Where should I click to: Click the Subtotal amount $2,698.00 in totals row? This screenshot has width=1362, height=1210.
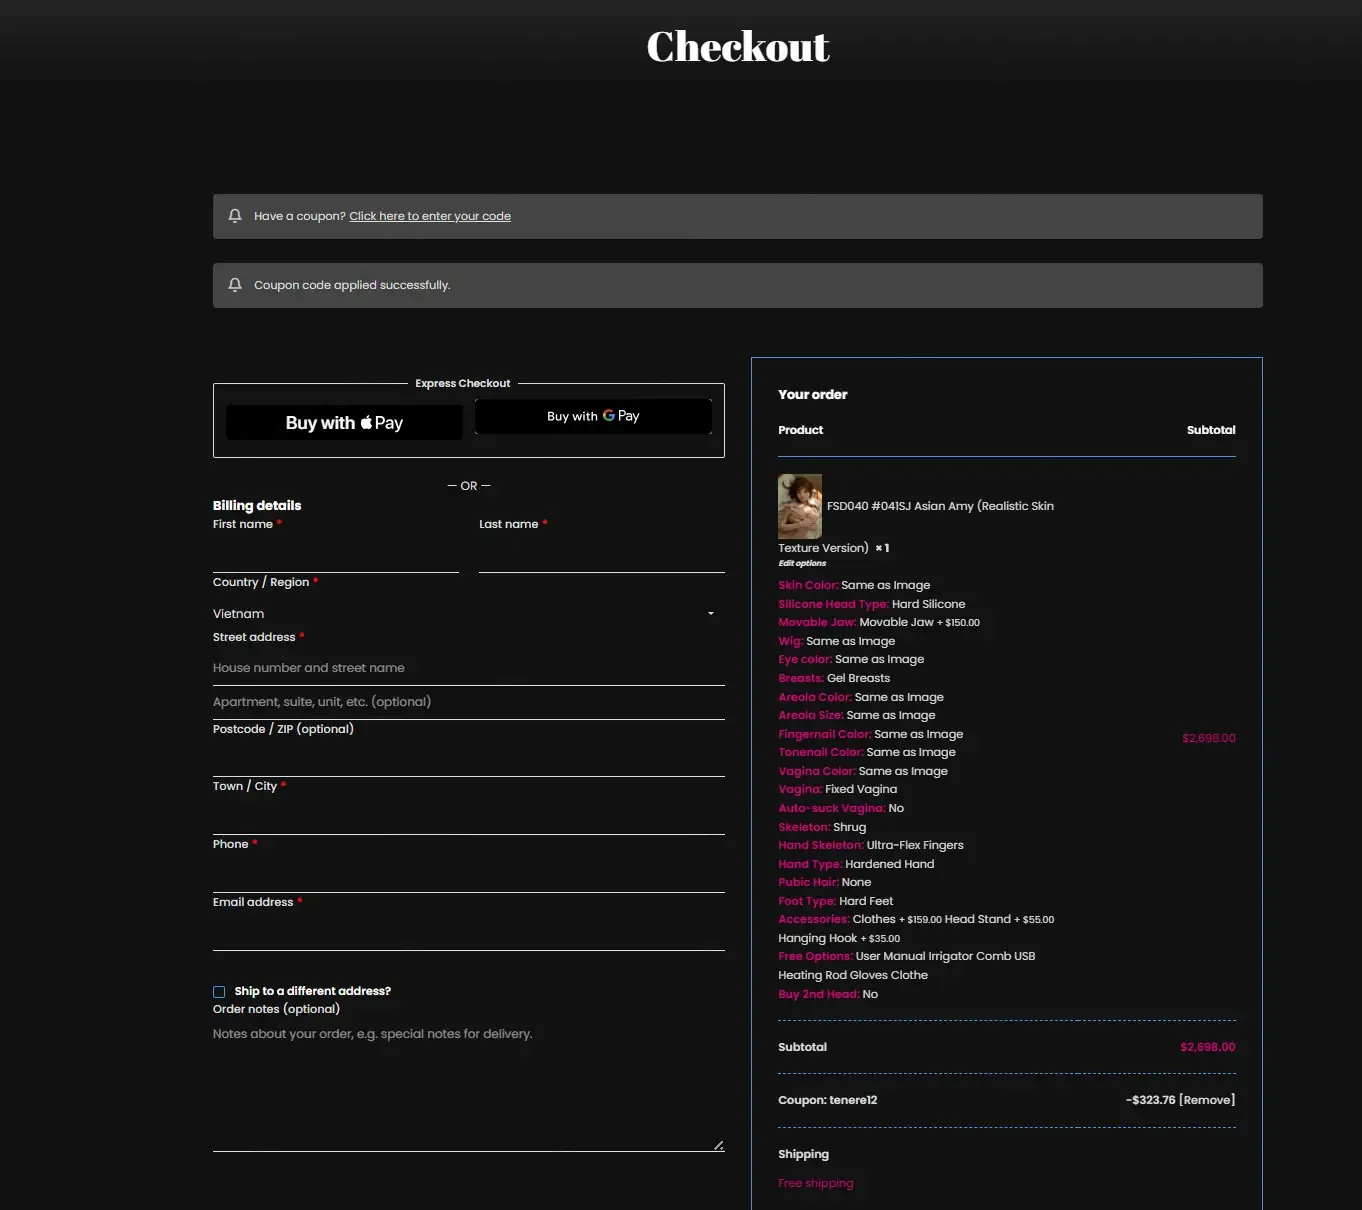(x=1207, y=1047)
